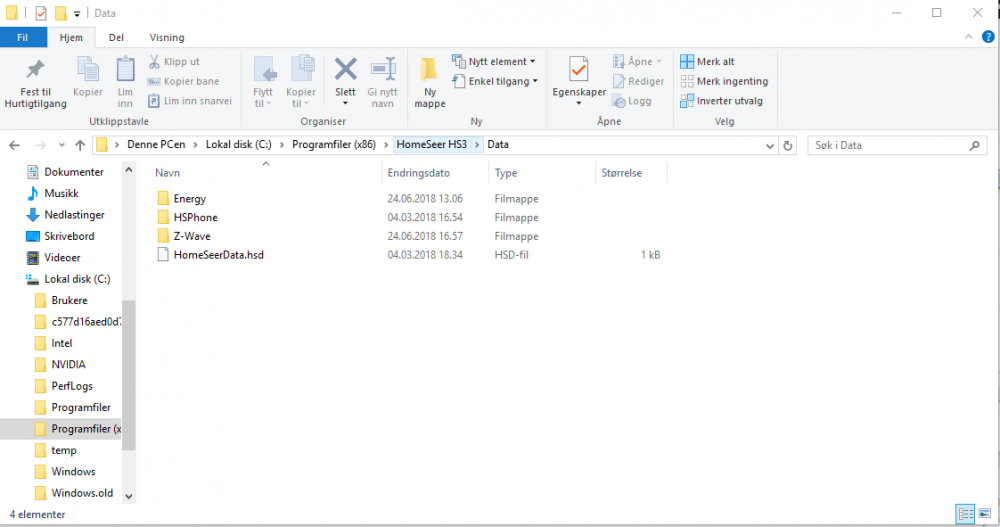Viewport: 1000px width, 527px height.
Task: Create a new folder with Ny mappe
Action: 429,72
